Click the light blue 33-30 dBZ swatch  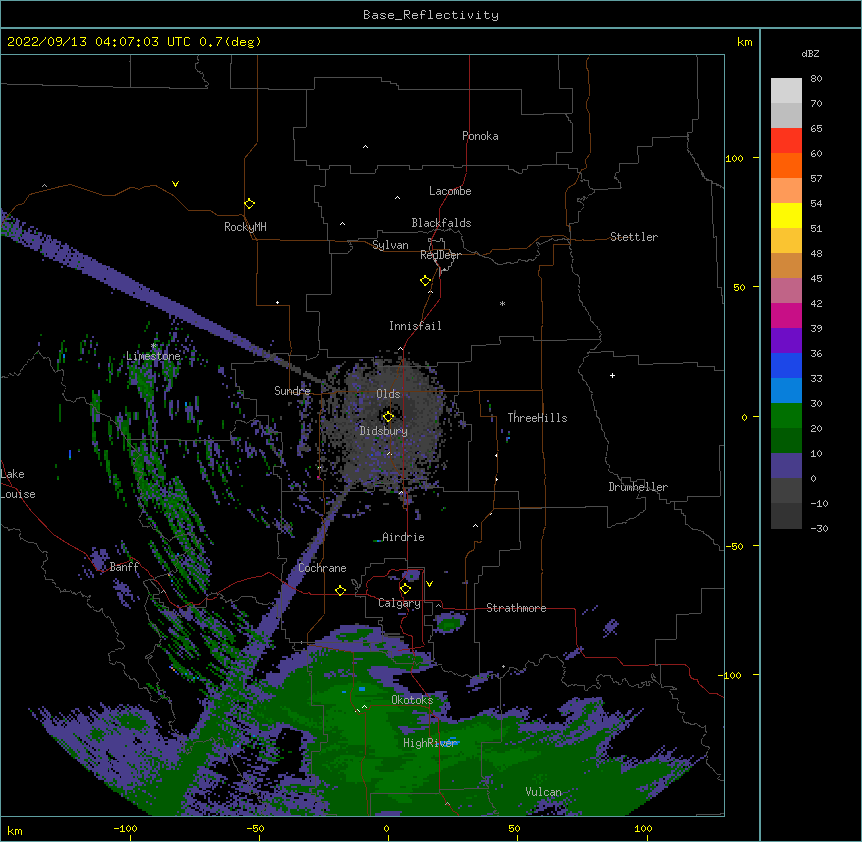click(x=786, y=391)
